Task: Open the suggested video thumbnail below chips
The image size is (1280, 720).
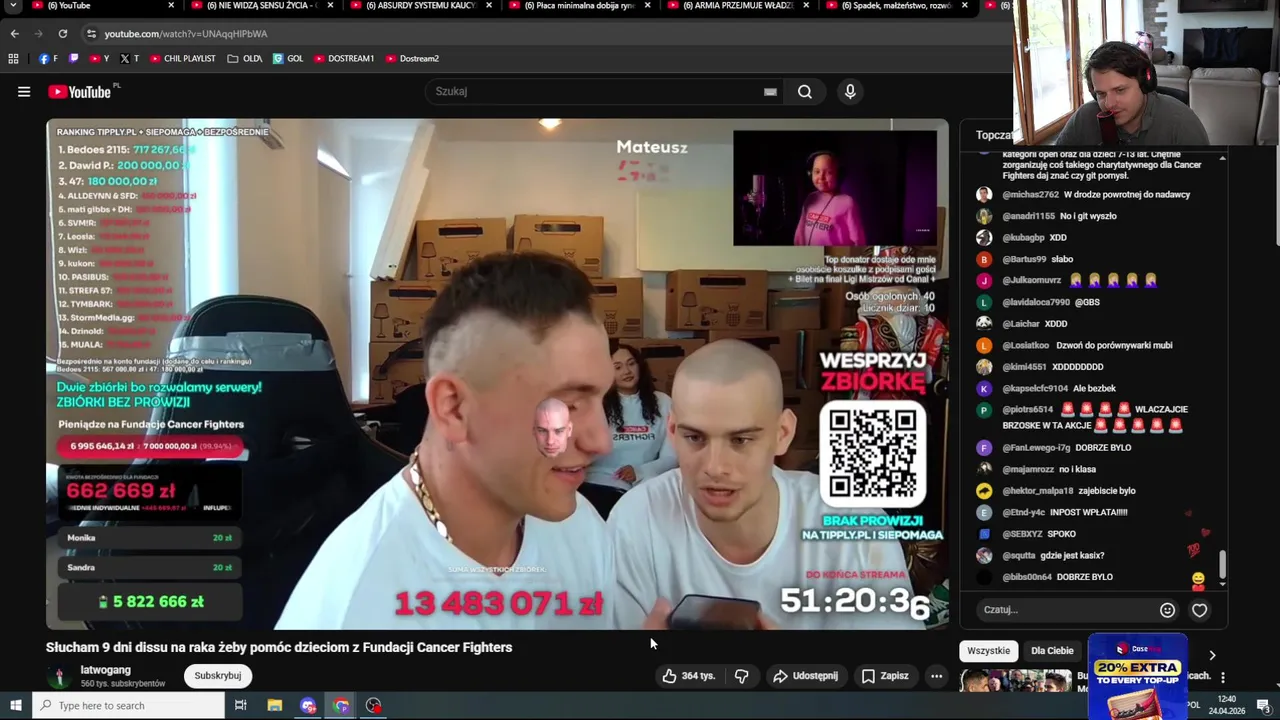Action: [x=1016, y=681]
